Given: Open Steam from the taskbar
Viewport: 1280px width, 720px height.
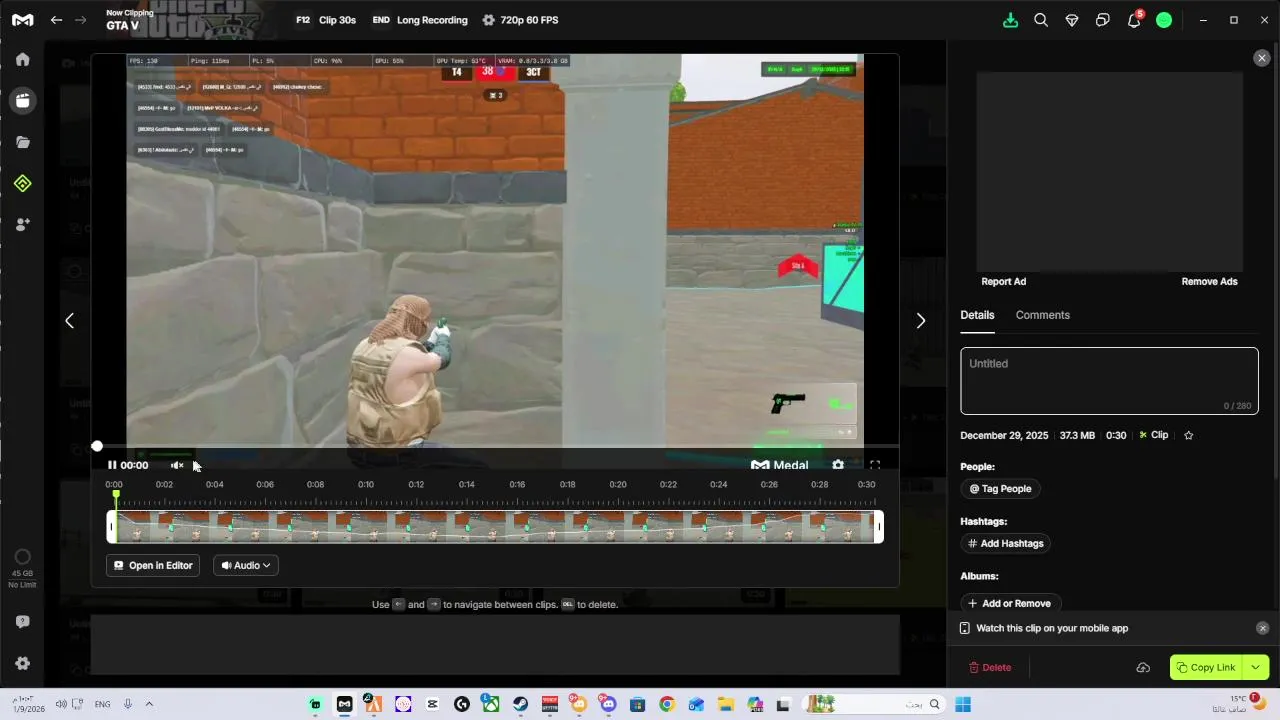Looking at the screenshot, I should click(x=520, y=704).
